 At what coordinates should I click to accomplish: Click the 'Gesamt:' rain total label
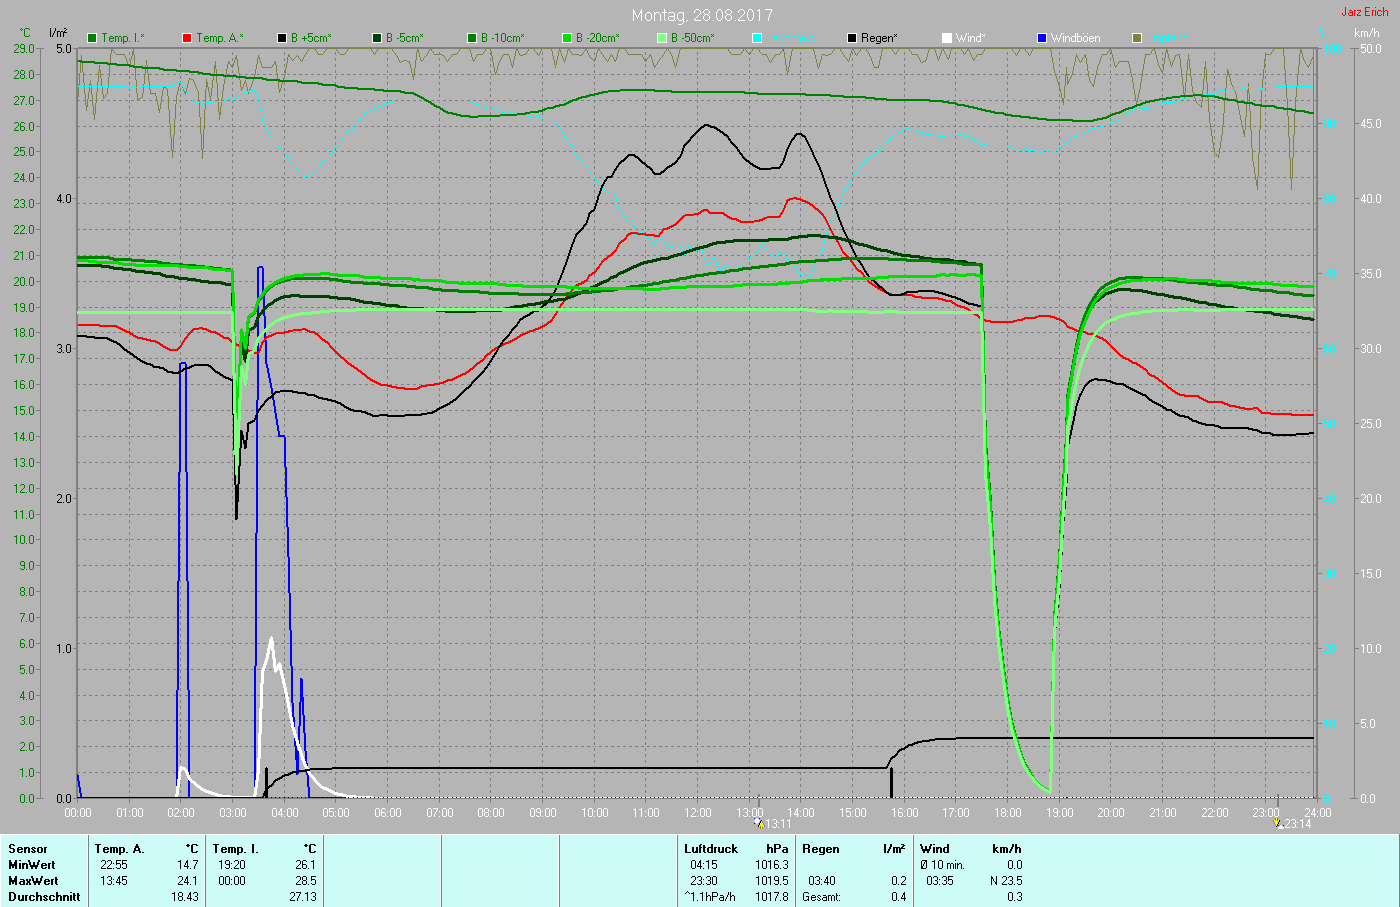(822, 897)
